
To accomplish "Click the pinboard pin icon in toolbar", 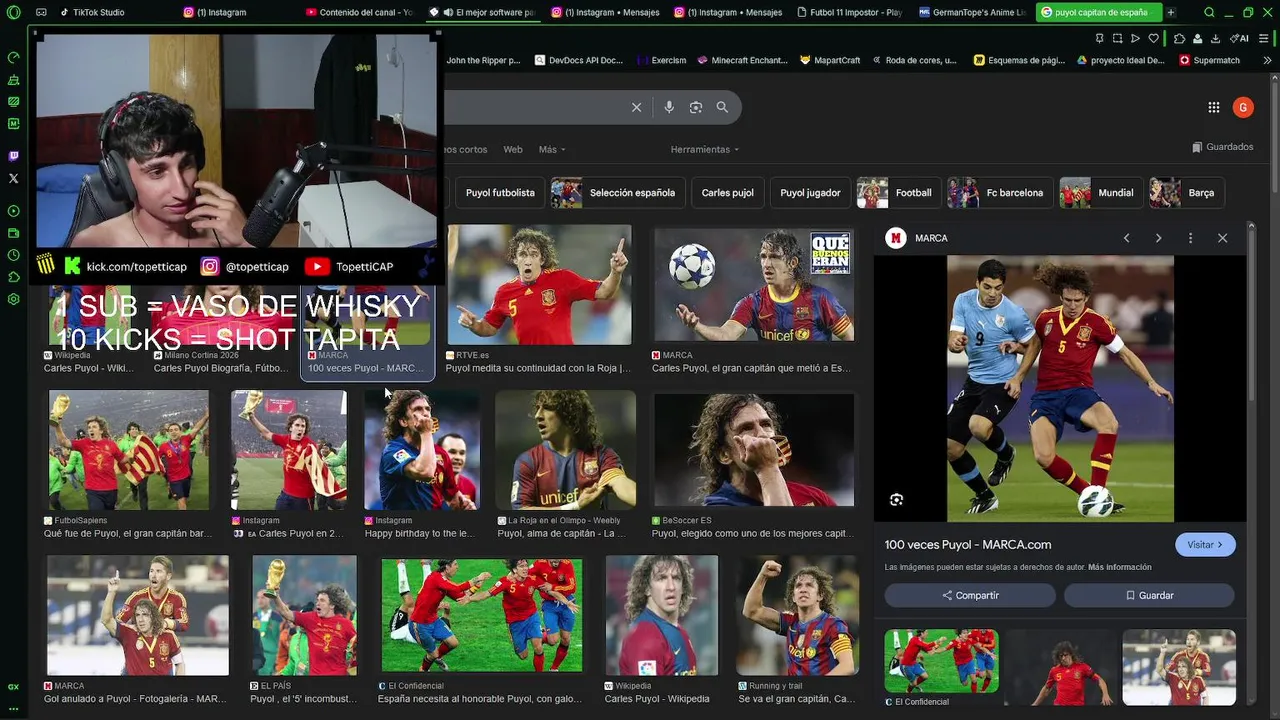I will (x=1099, y=38).
